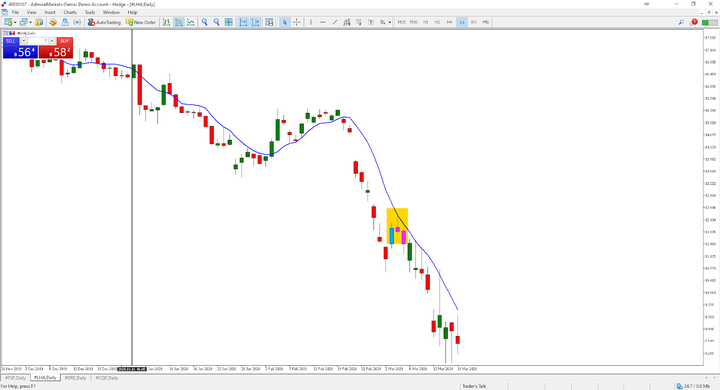This screenshot has height=390, width=720.
Task: Open the Help menu
Action: tap(132, 12)
